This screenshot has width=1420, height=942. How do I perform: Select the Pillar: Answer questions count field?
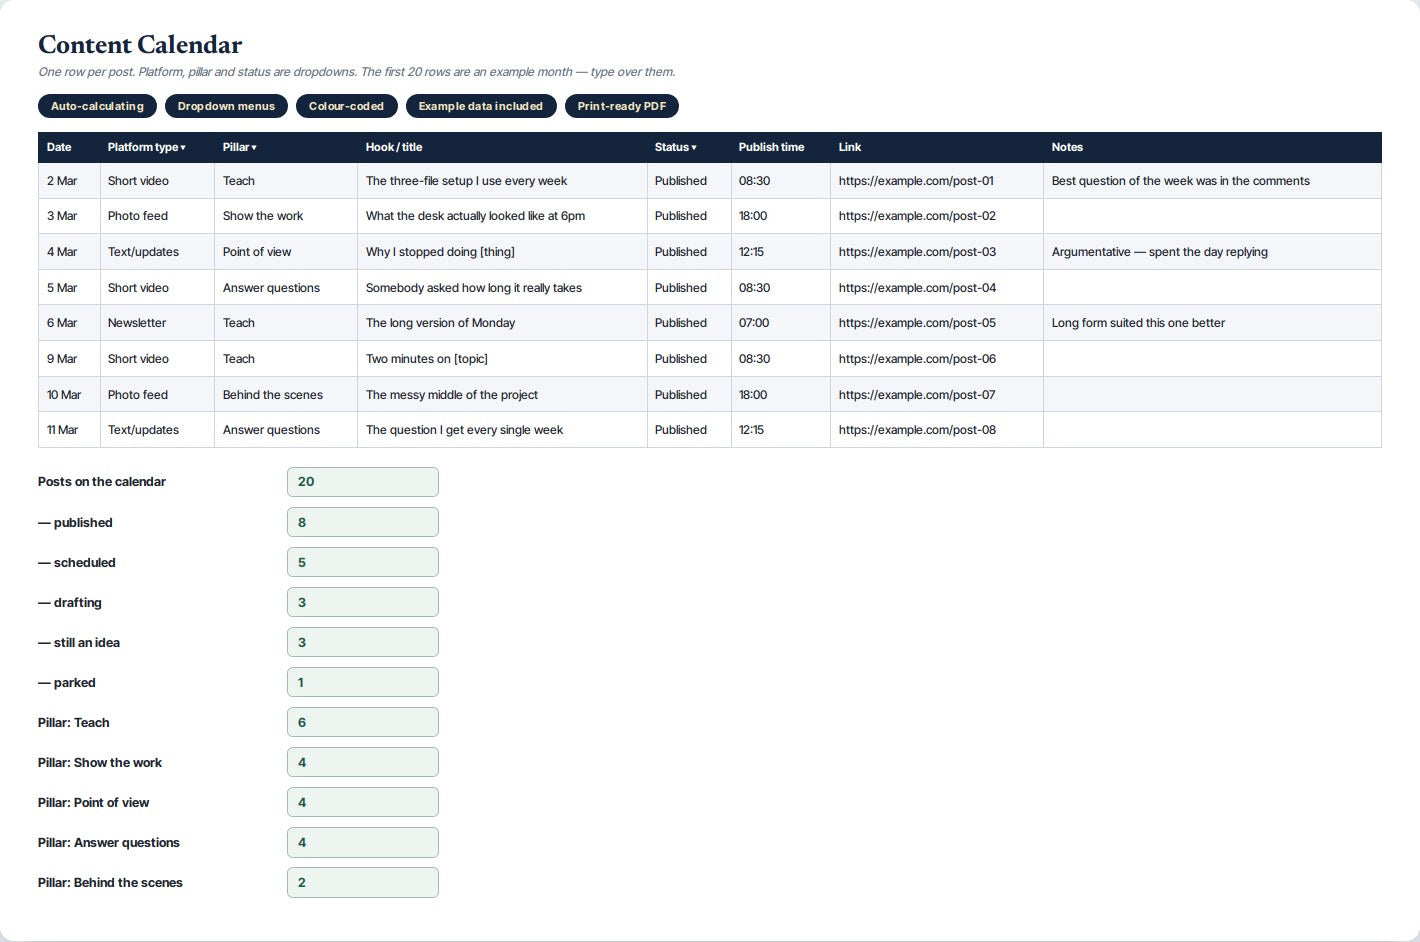[363, 842]
